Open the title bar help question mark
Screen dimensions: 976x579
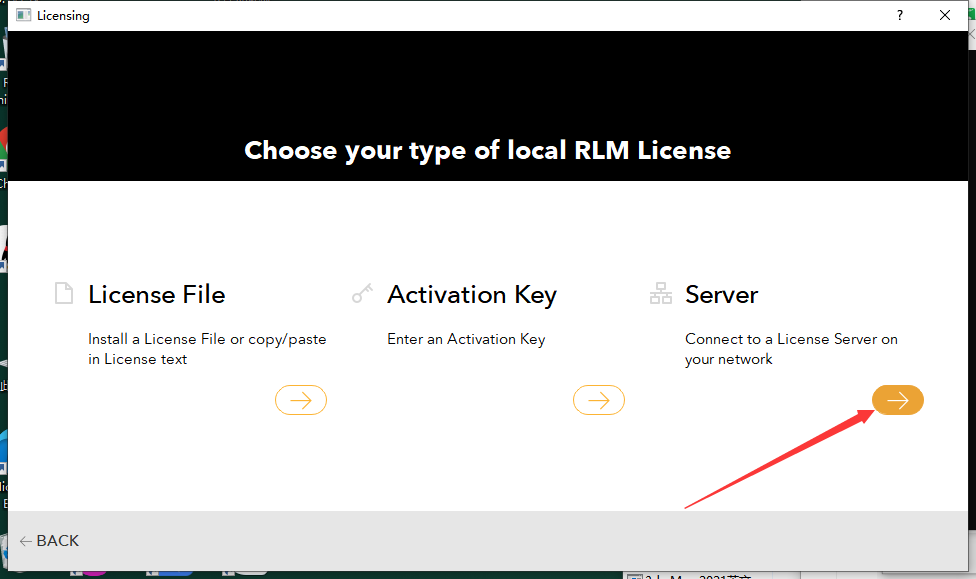coord(900,15)
